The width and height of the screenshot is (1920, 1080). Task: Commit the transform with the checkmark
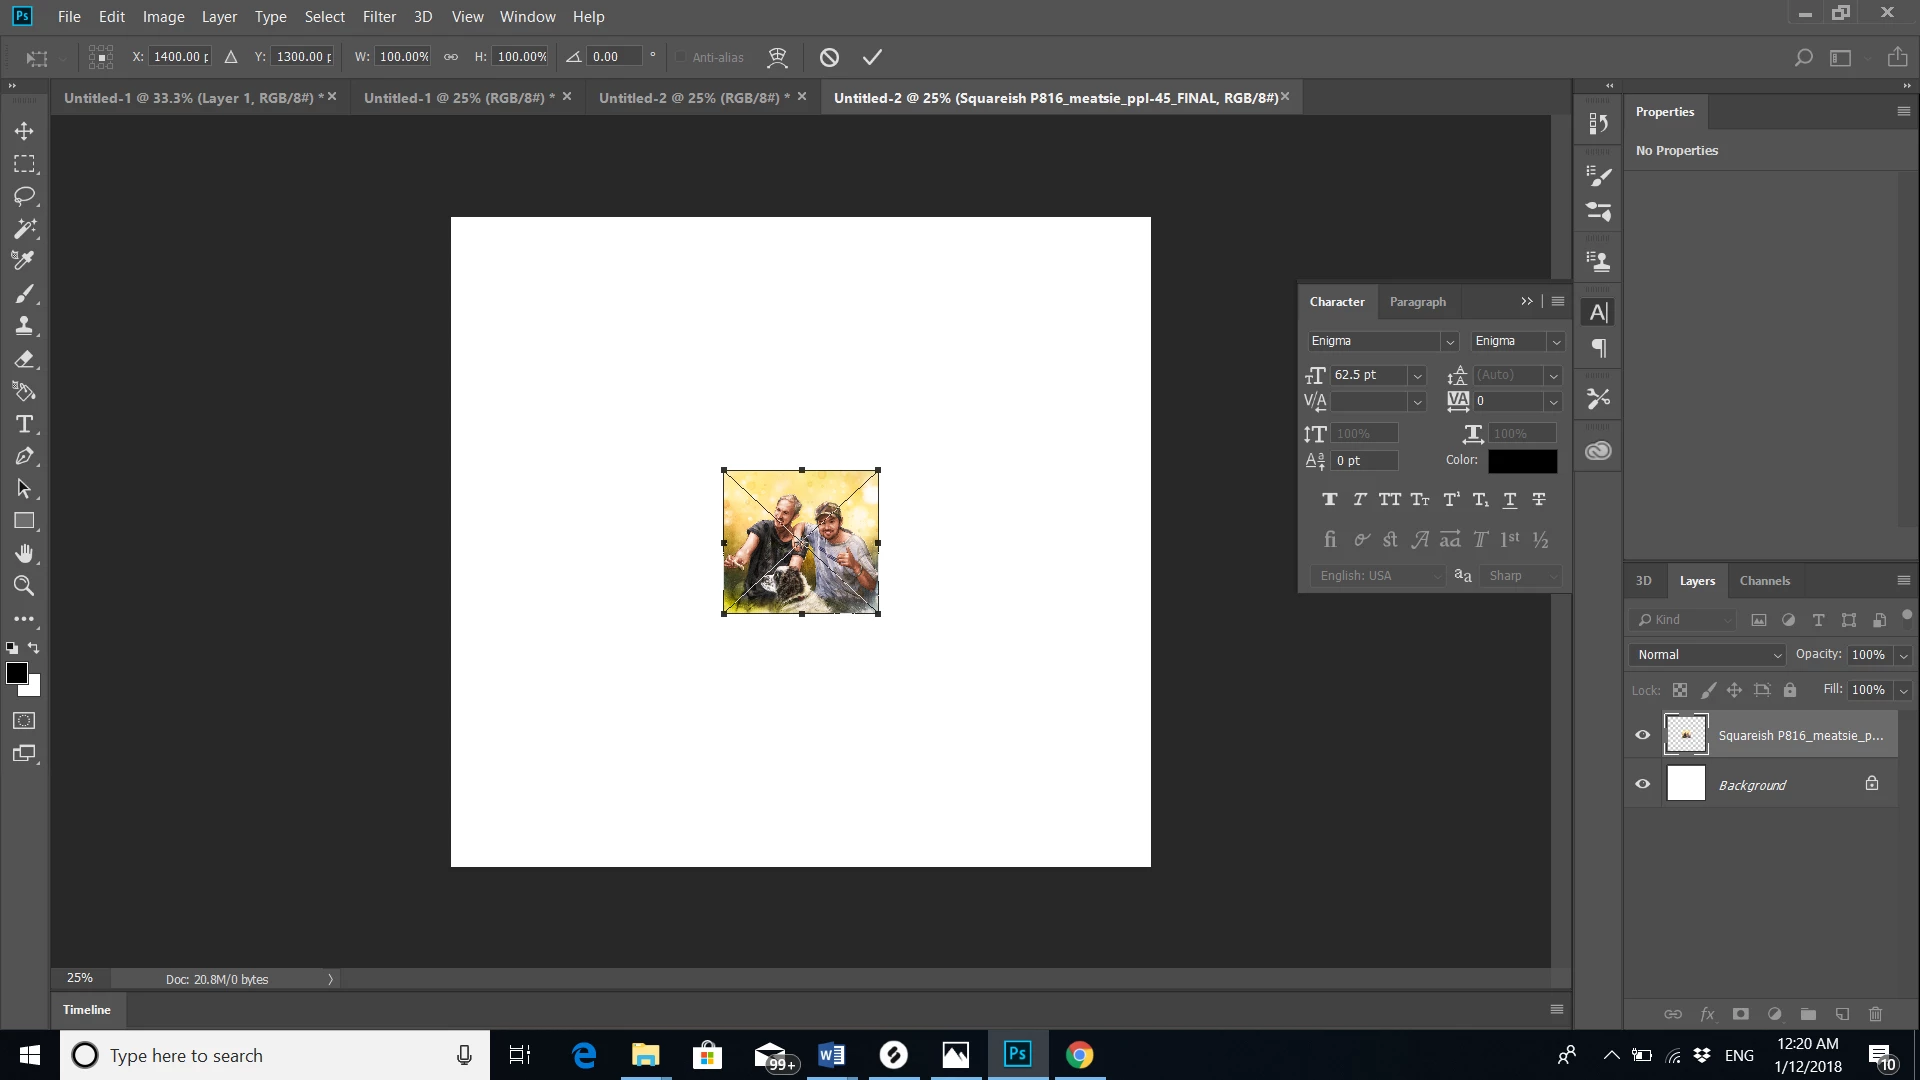[x=872, y=57]
